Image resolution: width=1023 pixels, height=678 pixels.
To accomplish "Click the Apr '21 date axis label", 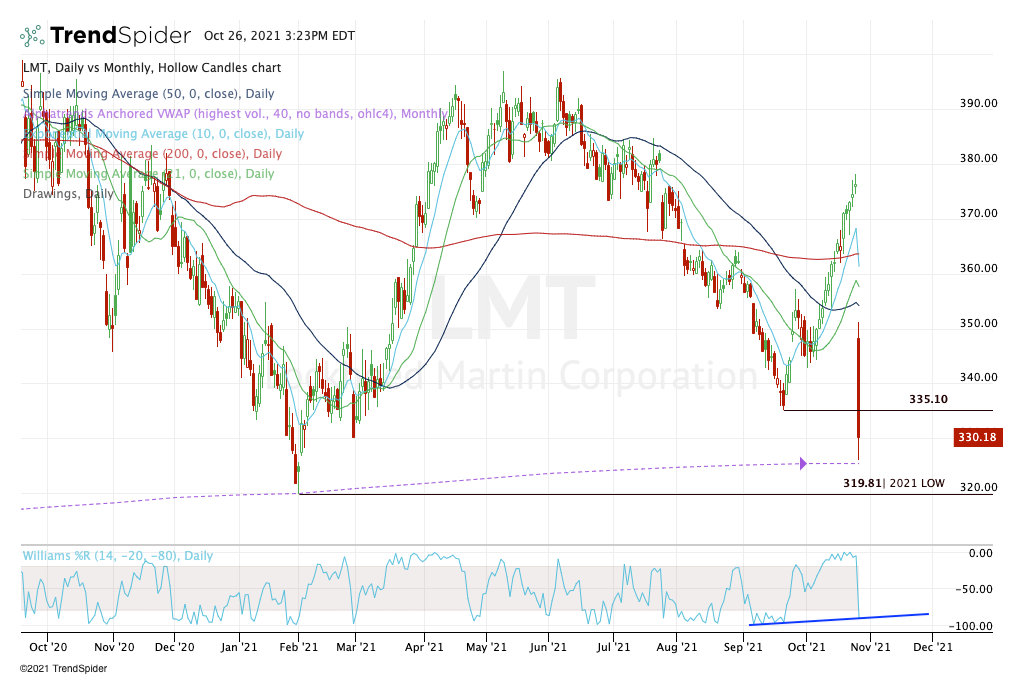I will point(424,647).
